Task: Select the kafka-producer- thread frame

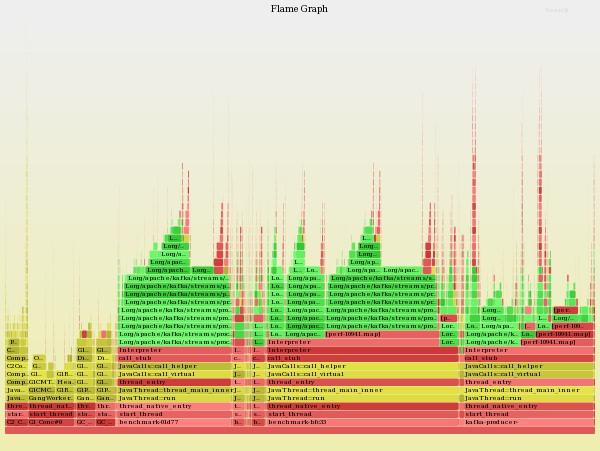Action: click(x=528, y=422)
